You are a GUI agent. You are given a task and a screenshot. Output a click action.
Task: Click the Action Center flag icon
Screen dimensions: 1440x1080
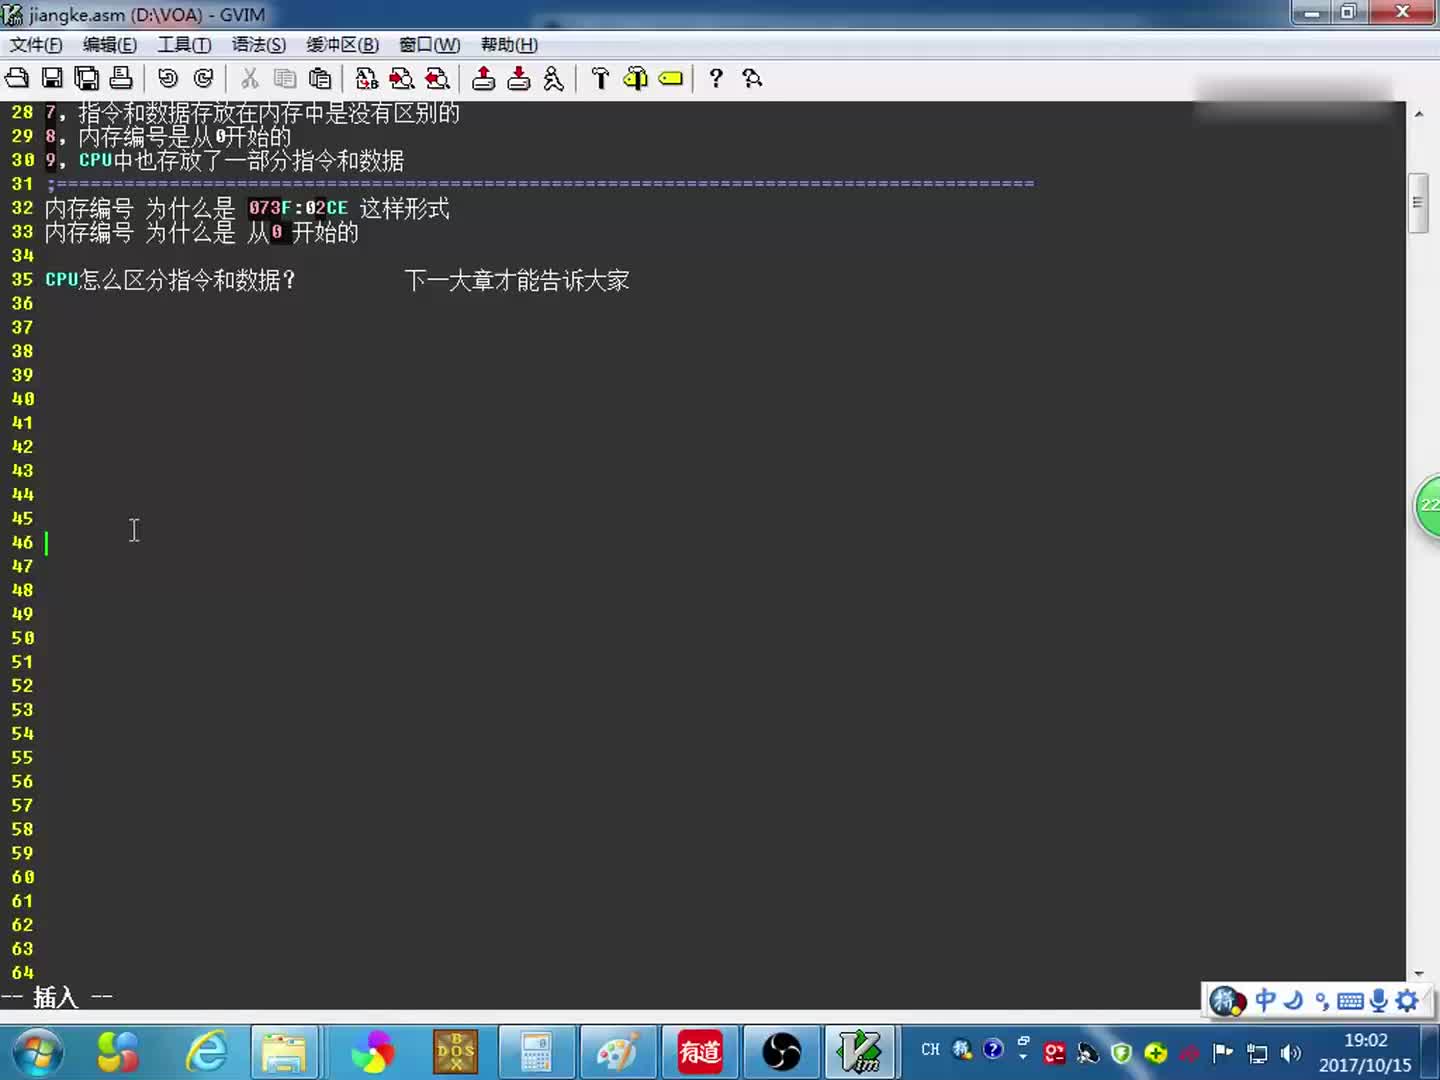pos(1223,1052)
